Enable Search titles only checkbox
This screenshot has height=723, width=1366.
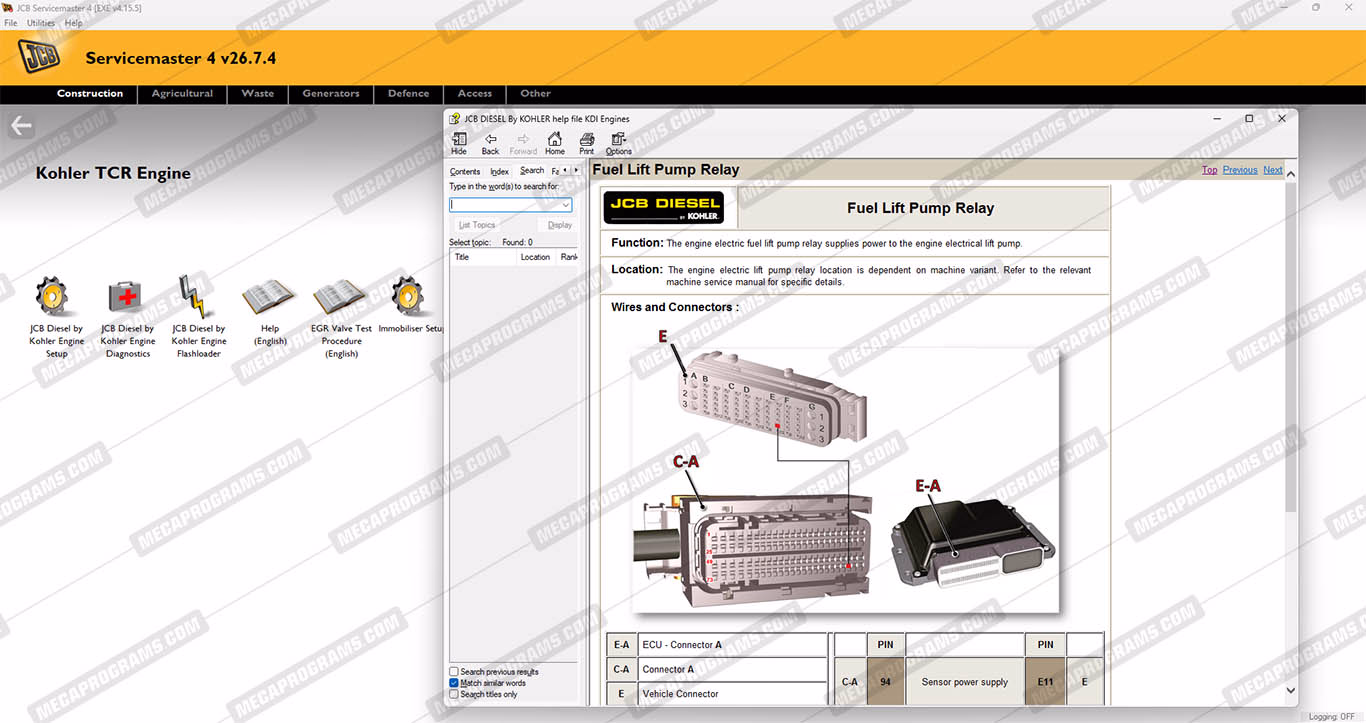coord(454,694)
